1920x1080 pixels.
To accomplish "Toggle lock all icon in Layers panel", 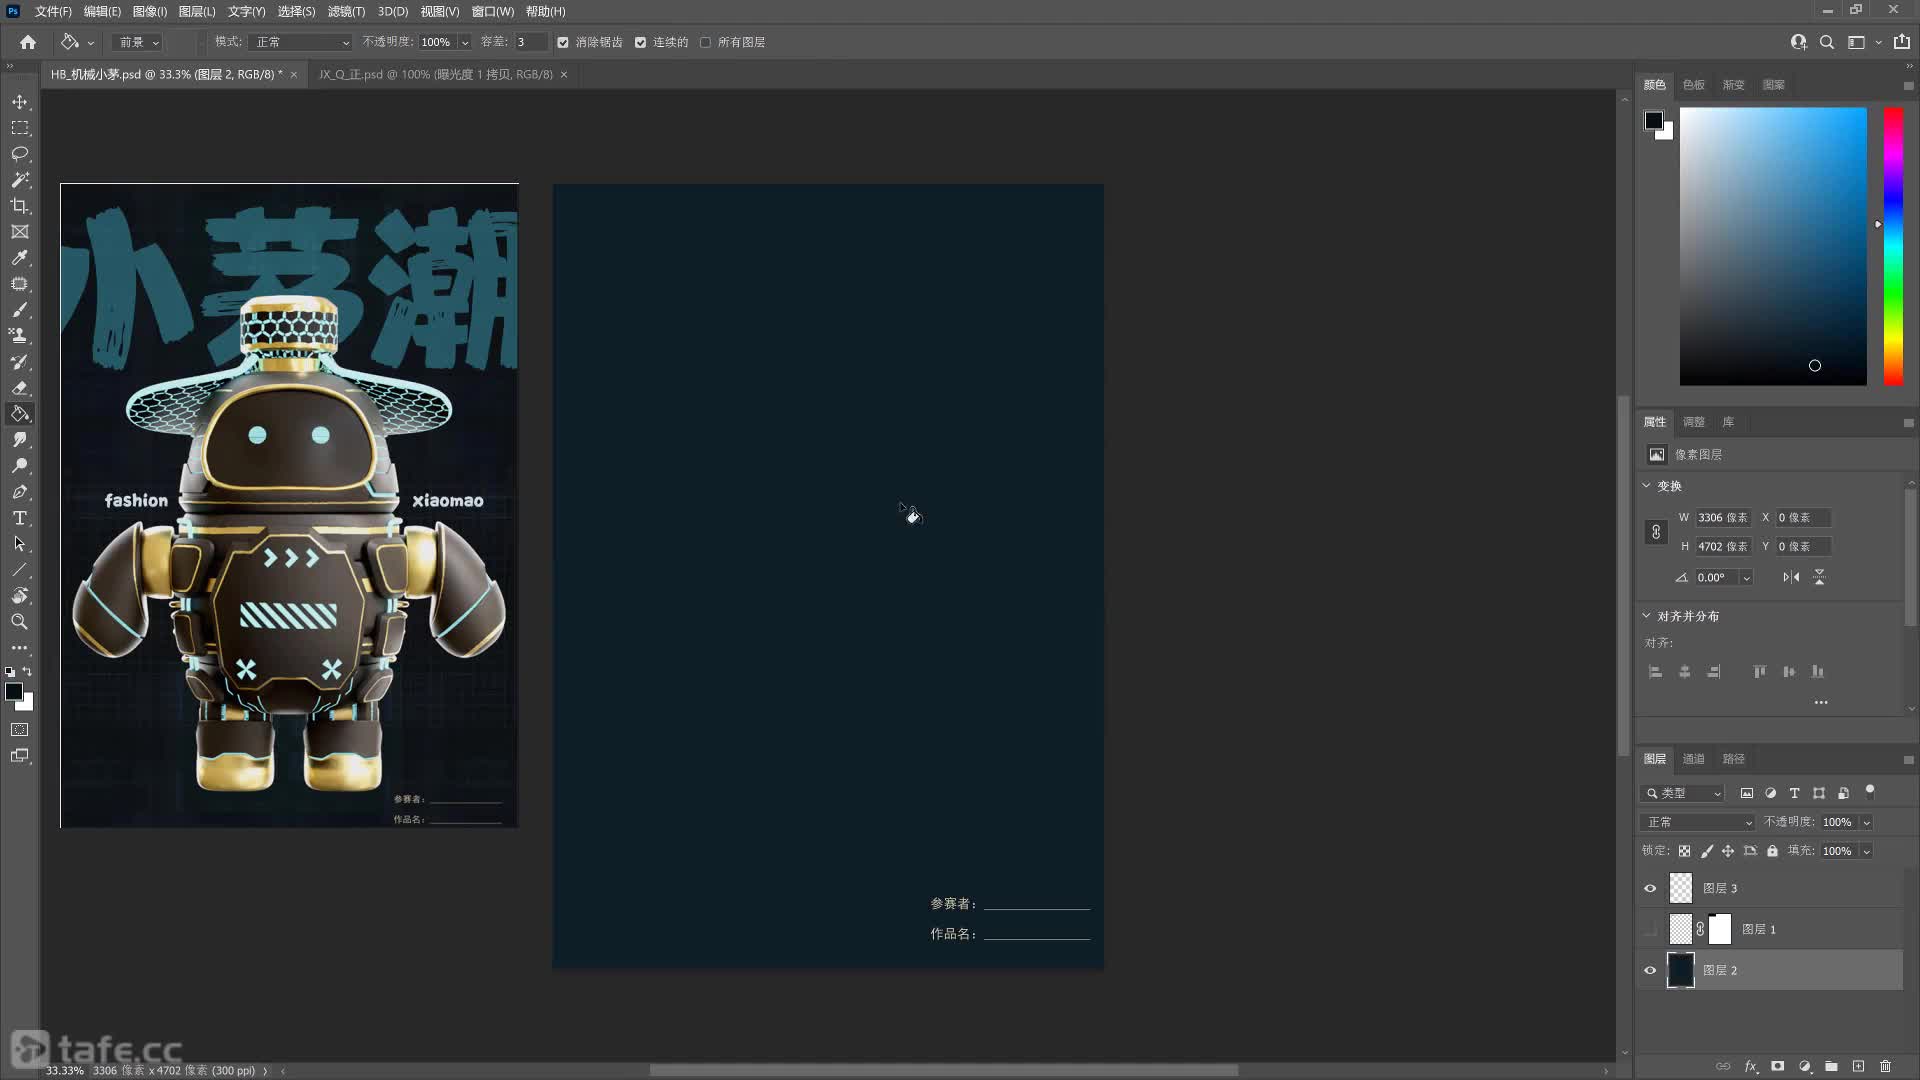I will point(1772,851).
